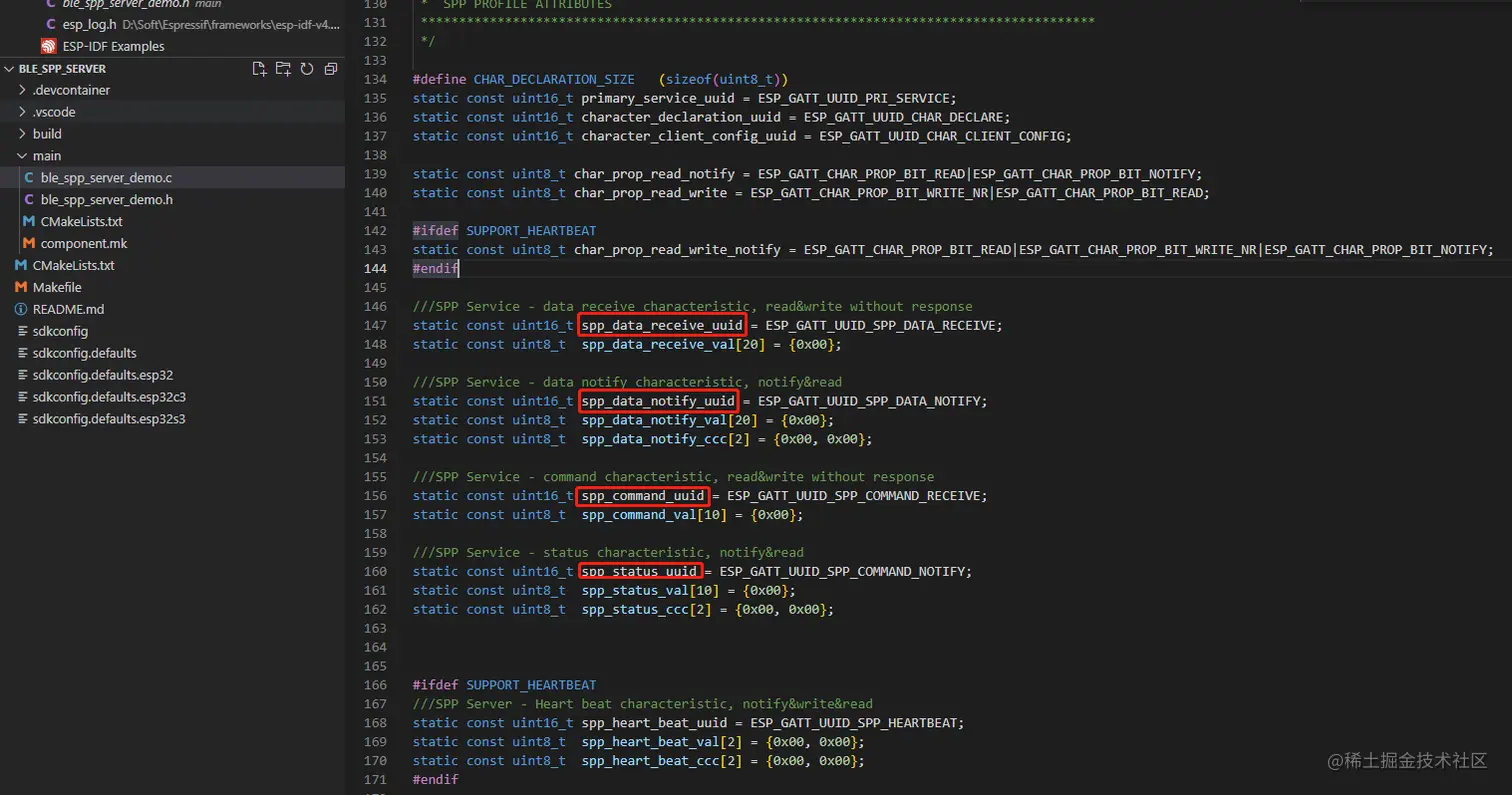Click line number 166 in the gutter
The image size is (1512, 795).
[375, 685]
